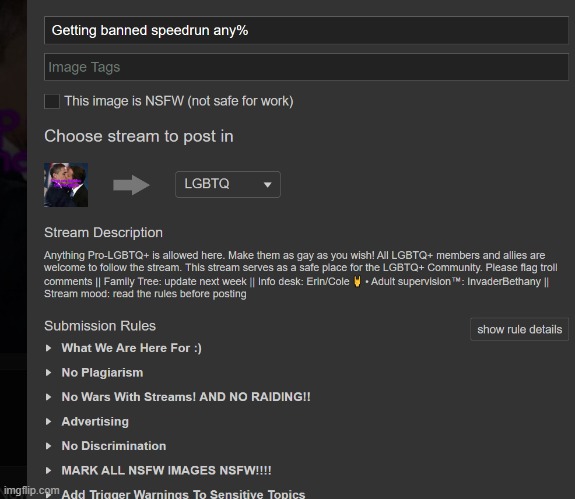
Task: Click the triangle icon beside No Plagiarism
Action: [48, 373]
